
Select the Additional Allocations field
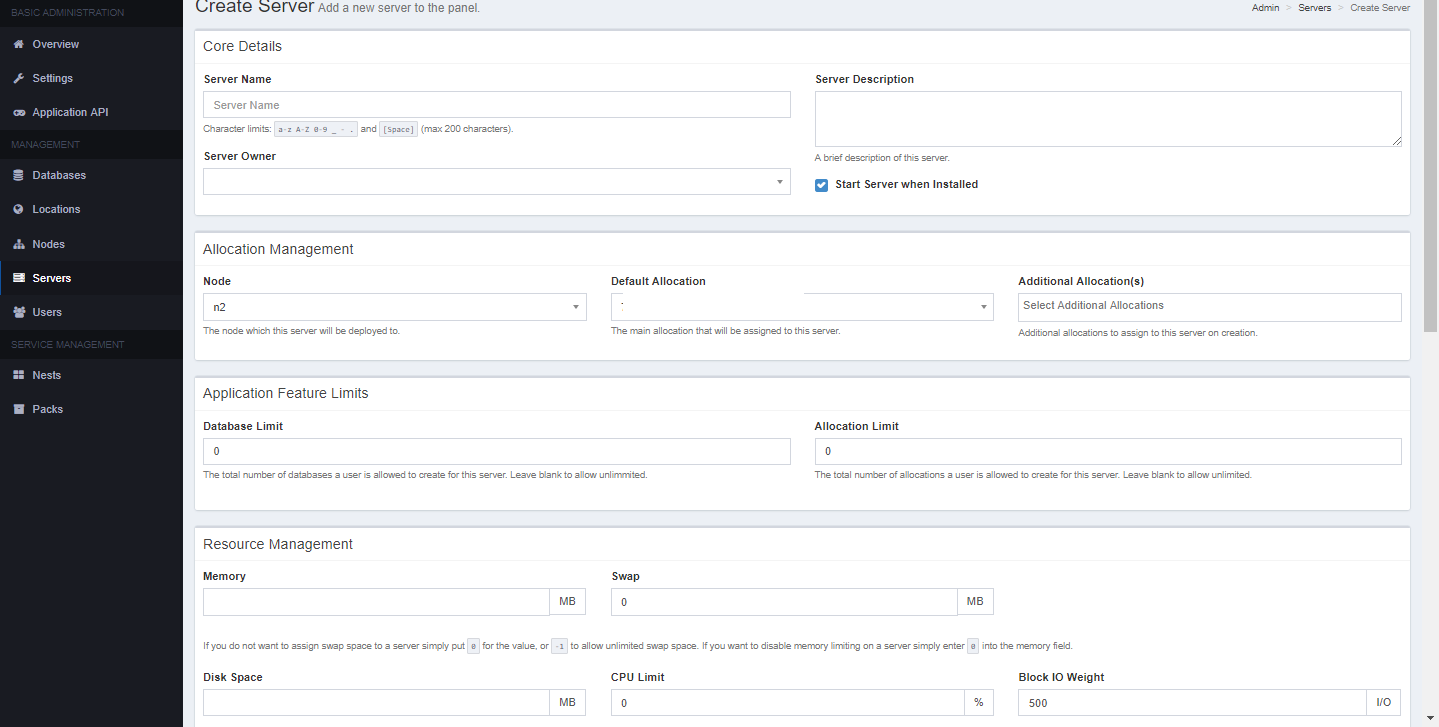point(1209,307)
